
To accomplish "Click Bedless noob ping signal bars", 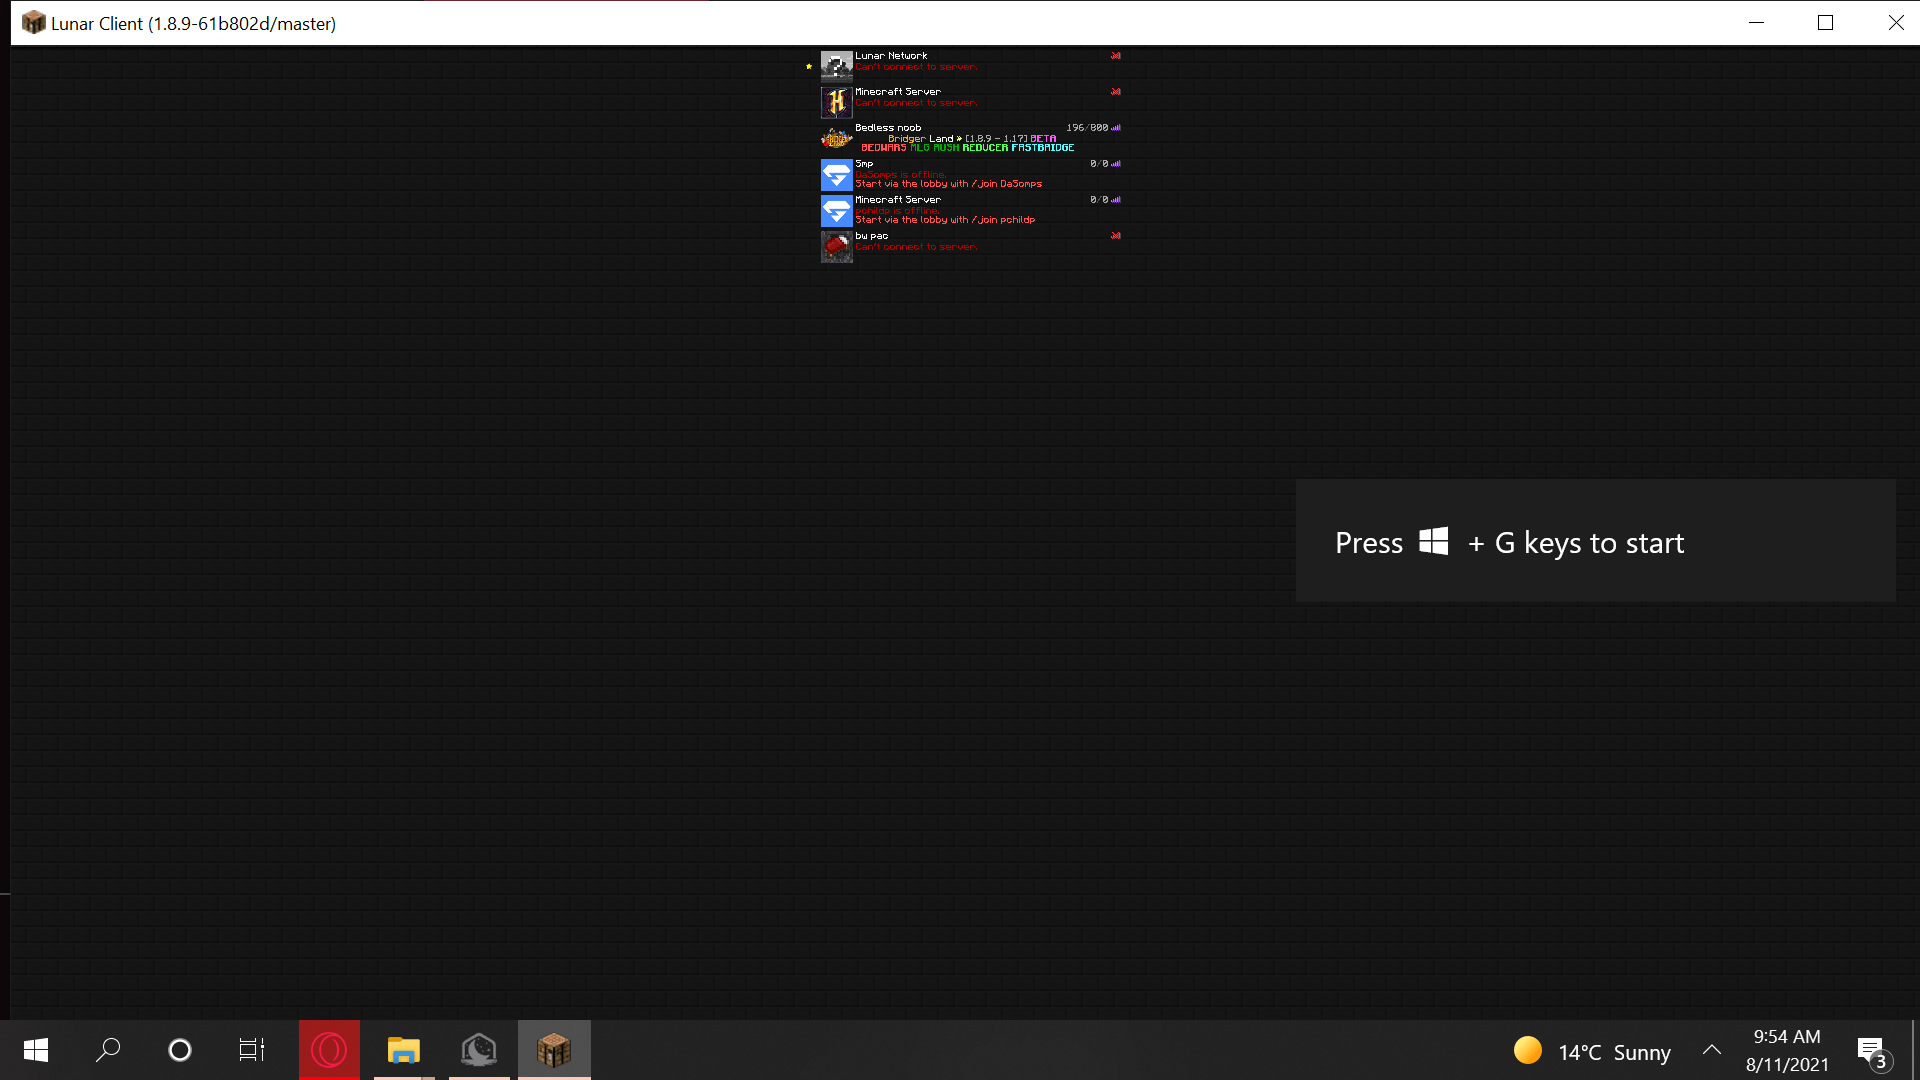I will coord(1116,128).
